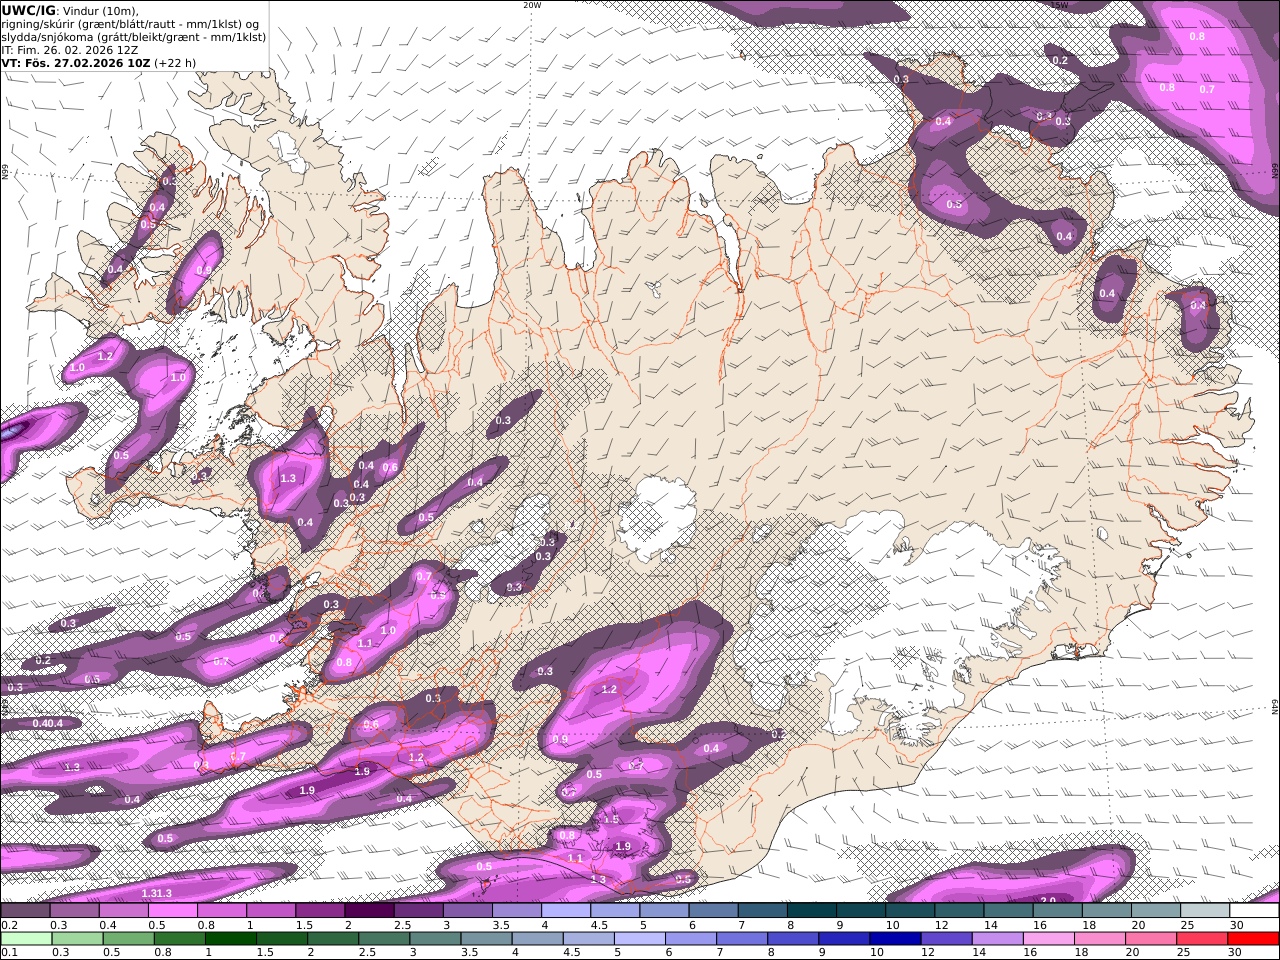
Task: Click the '0.40.4' precipitation value on the map
Action: (48, 723)
